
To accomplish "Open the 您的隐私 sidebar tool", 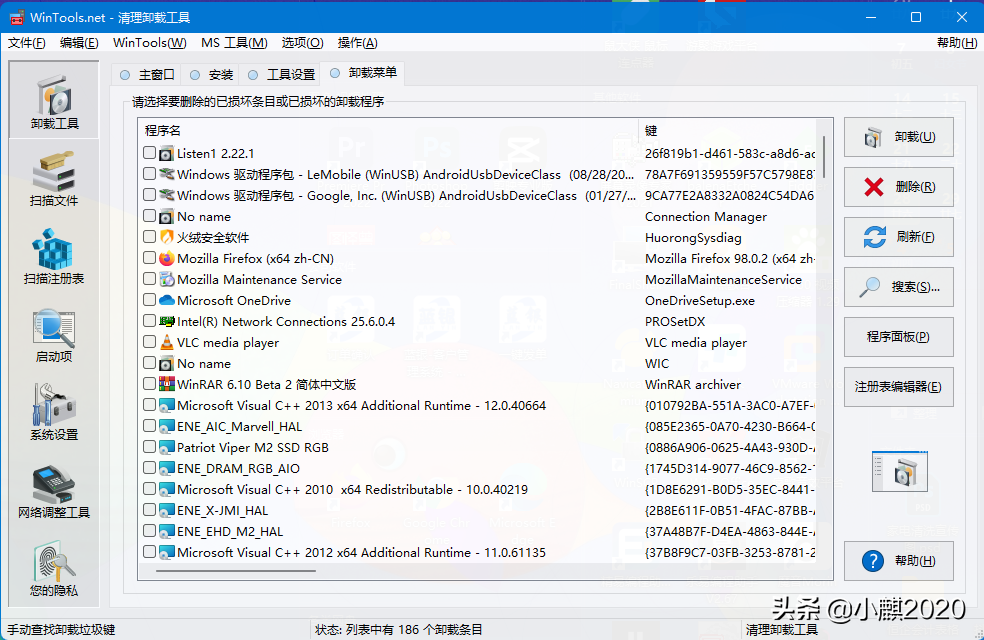I will 54,568.
